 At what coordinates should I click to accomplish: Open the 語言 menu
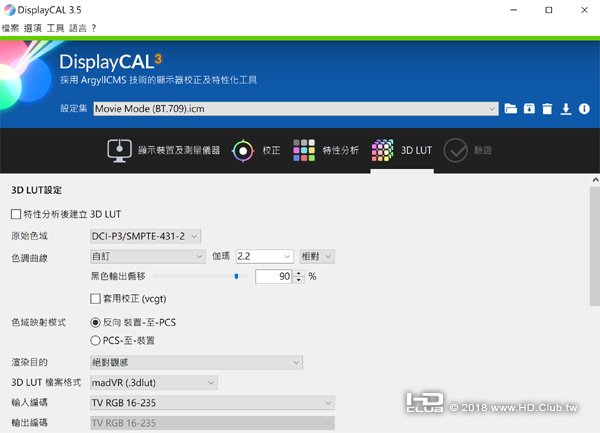78,28
